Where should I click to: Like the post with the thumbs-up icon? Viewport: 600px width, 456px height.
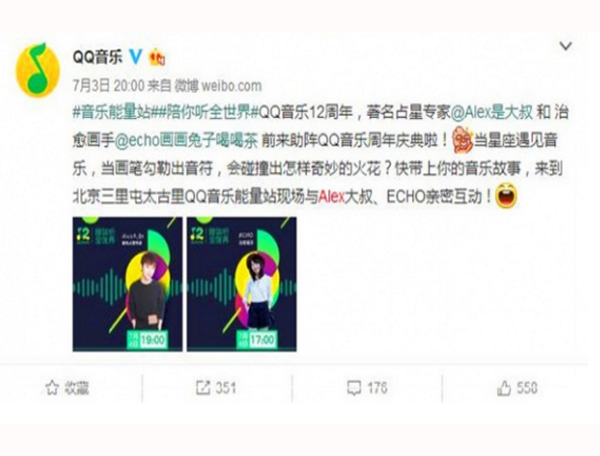[504, 388]
